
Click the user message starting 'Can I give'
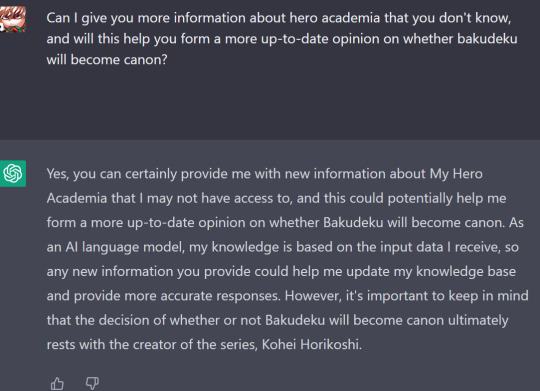pyautogui.click(x=282, y=39)
